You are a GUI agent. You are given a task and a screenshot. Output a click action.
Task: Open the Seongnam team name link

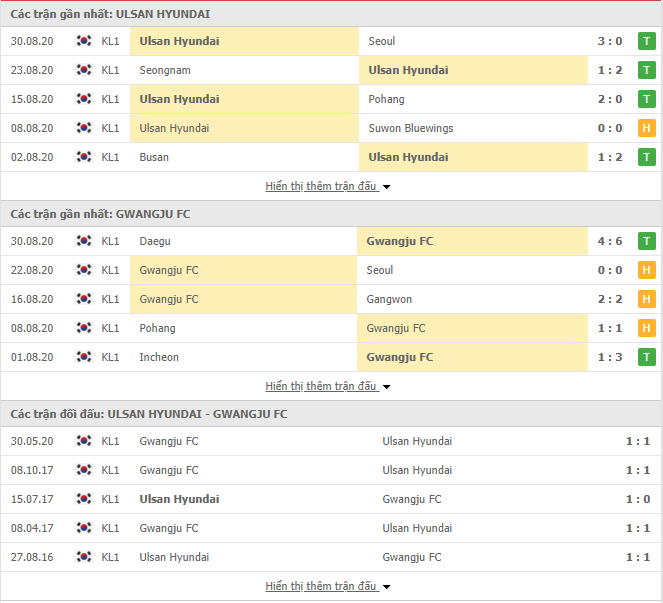tap(165, 70)
